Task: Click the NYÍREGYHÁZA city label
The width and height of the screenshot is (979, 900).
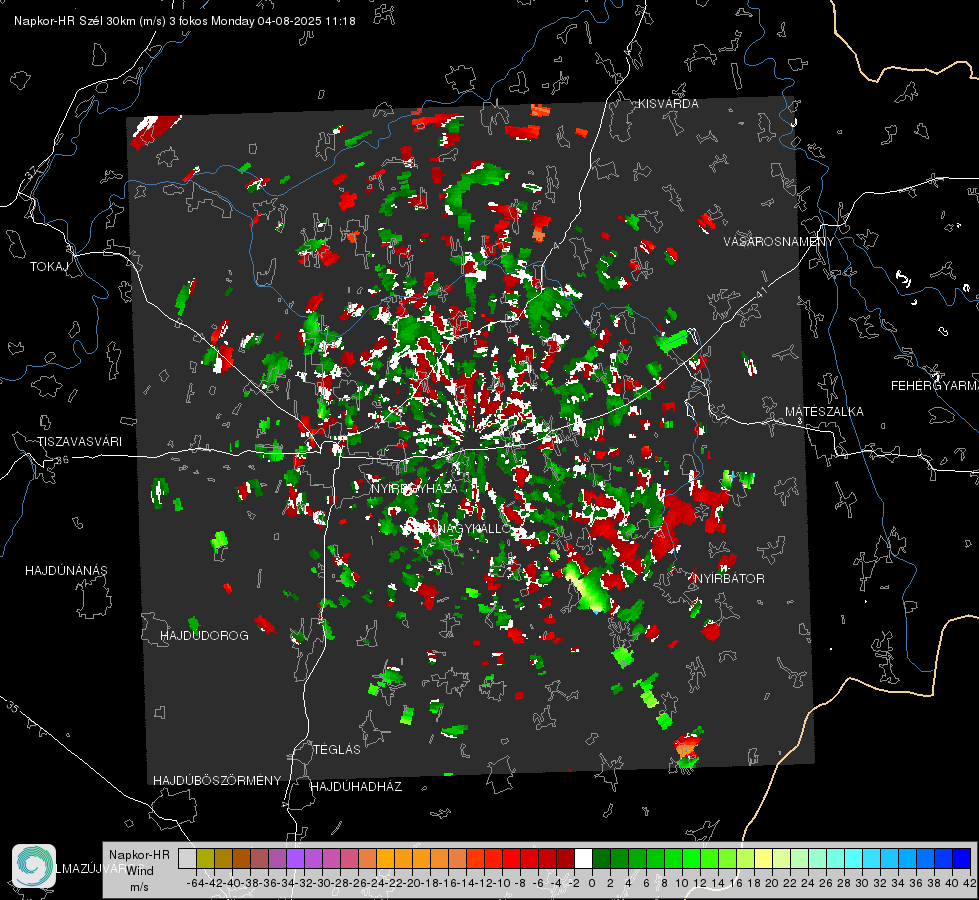Action: click(414, 488)
